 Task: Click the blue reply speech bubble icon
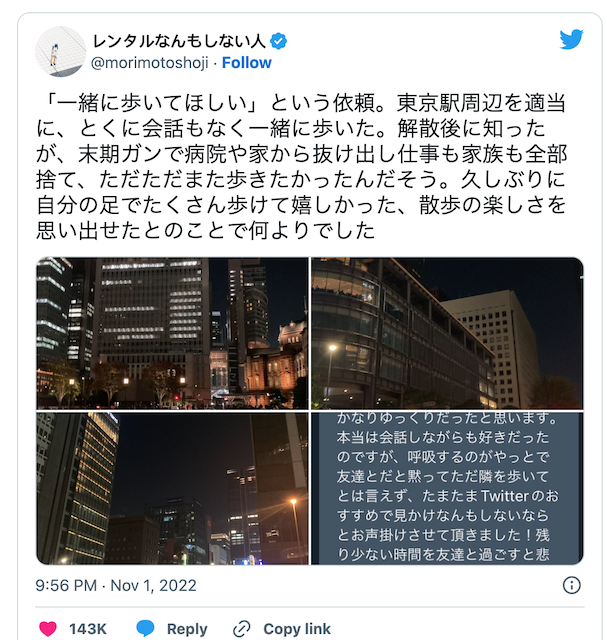[x=145, y=628]
